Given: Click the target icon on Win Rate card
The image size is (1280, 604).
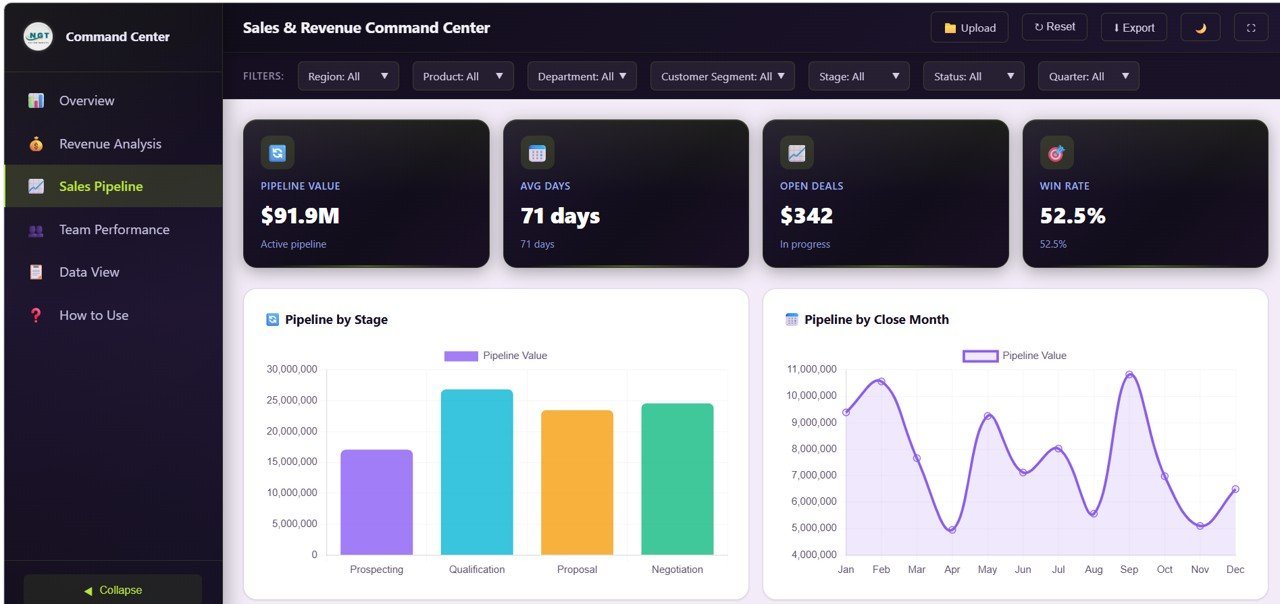Looking at the screenshot, I should 1056,152.
